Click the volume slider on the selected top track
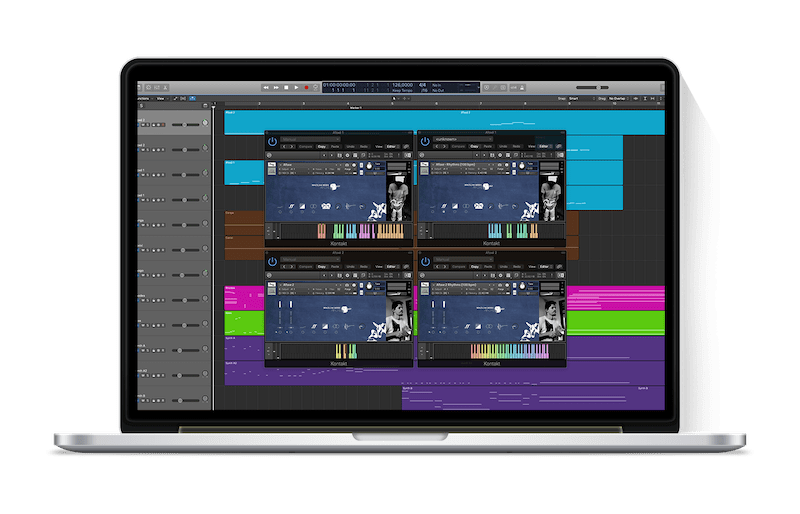Viewport: 800px width, 514px height. click(x=185, y=125)
